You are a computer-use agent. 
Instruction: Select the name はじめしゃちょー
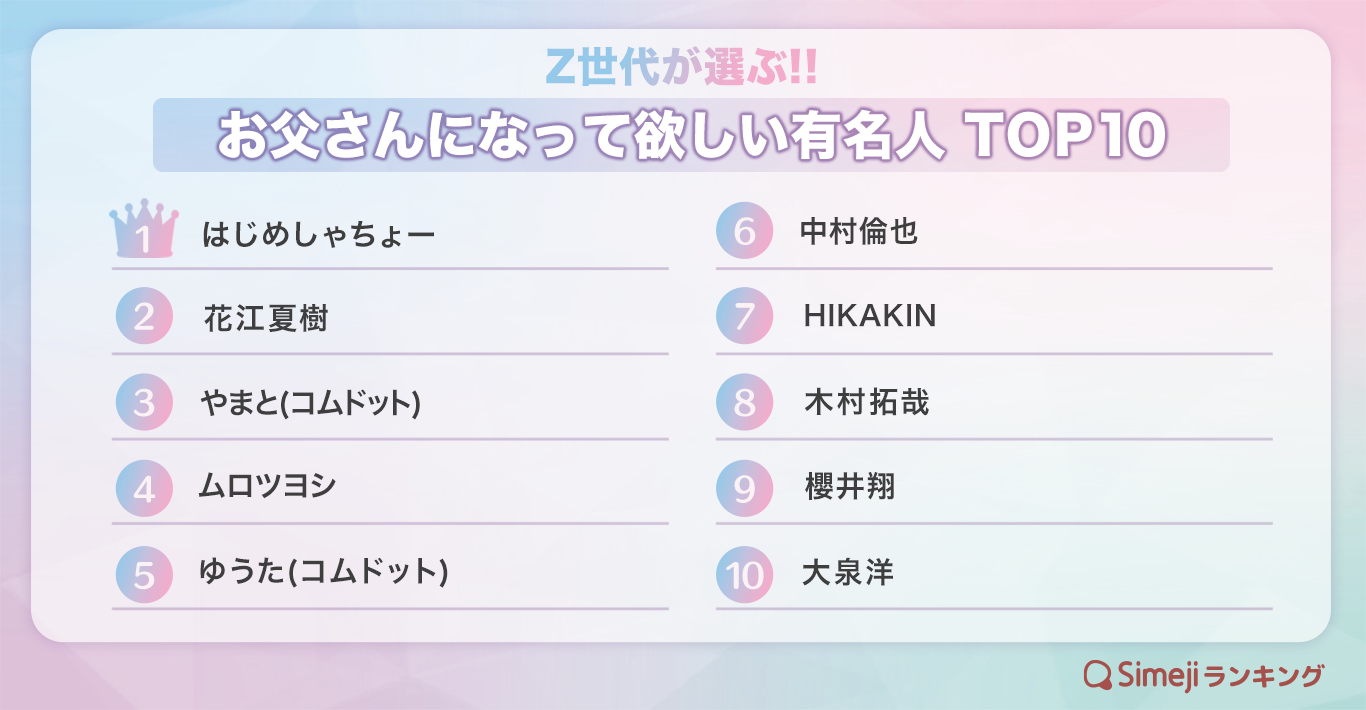pyautogui.click(x=319, y=235)
